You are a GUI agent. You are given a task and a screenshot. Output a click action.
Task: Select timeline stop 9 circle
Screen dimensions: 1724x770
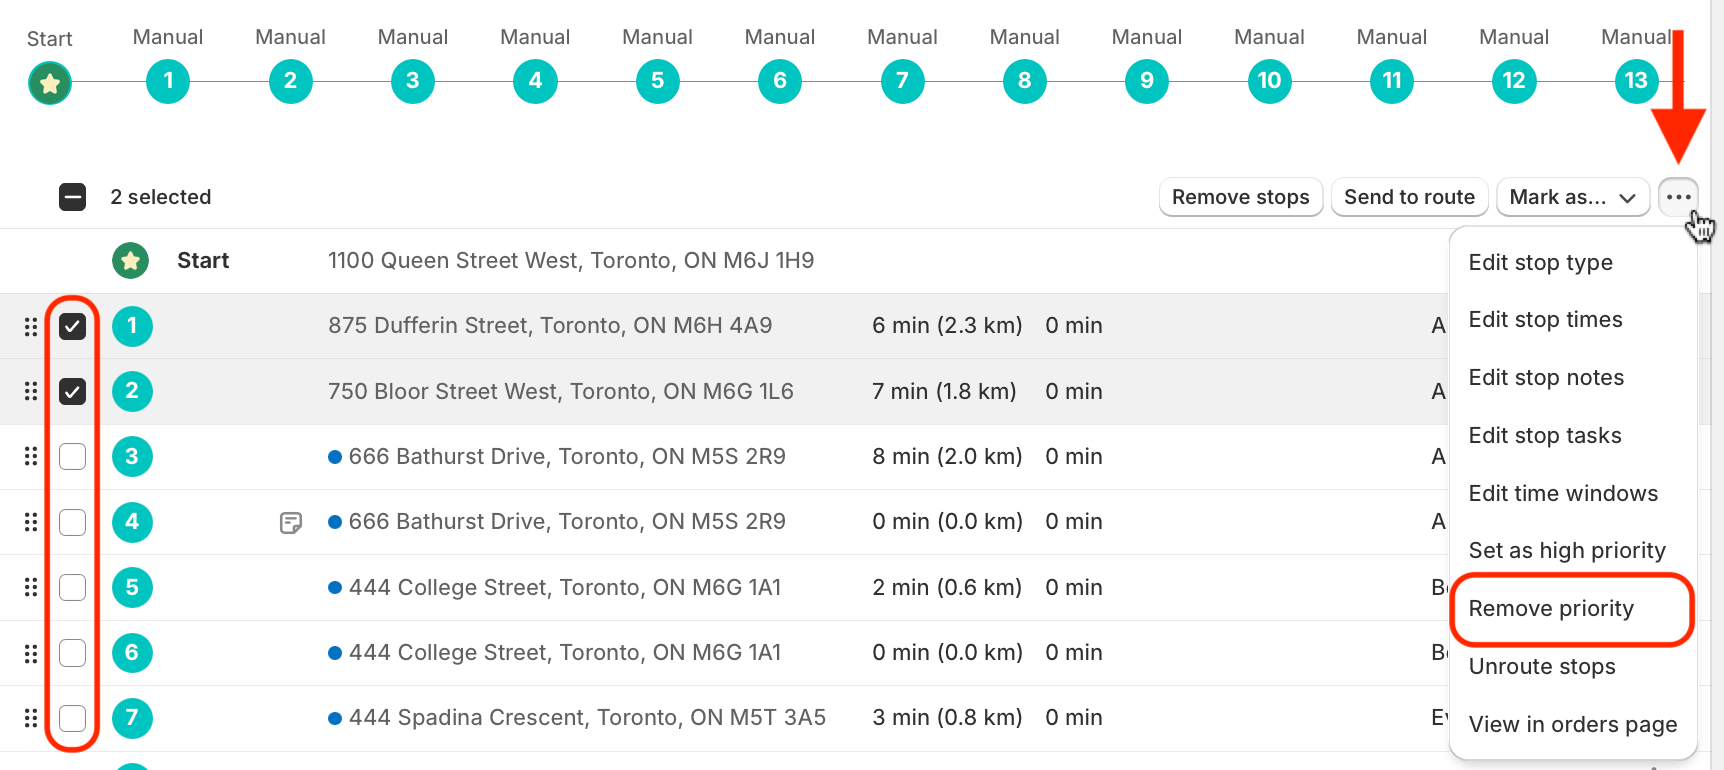(x=1147, y=81)
